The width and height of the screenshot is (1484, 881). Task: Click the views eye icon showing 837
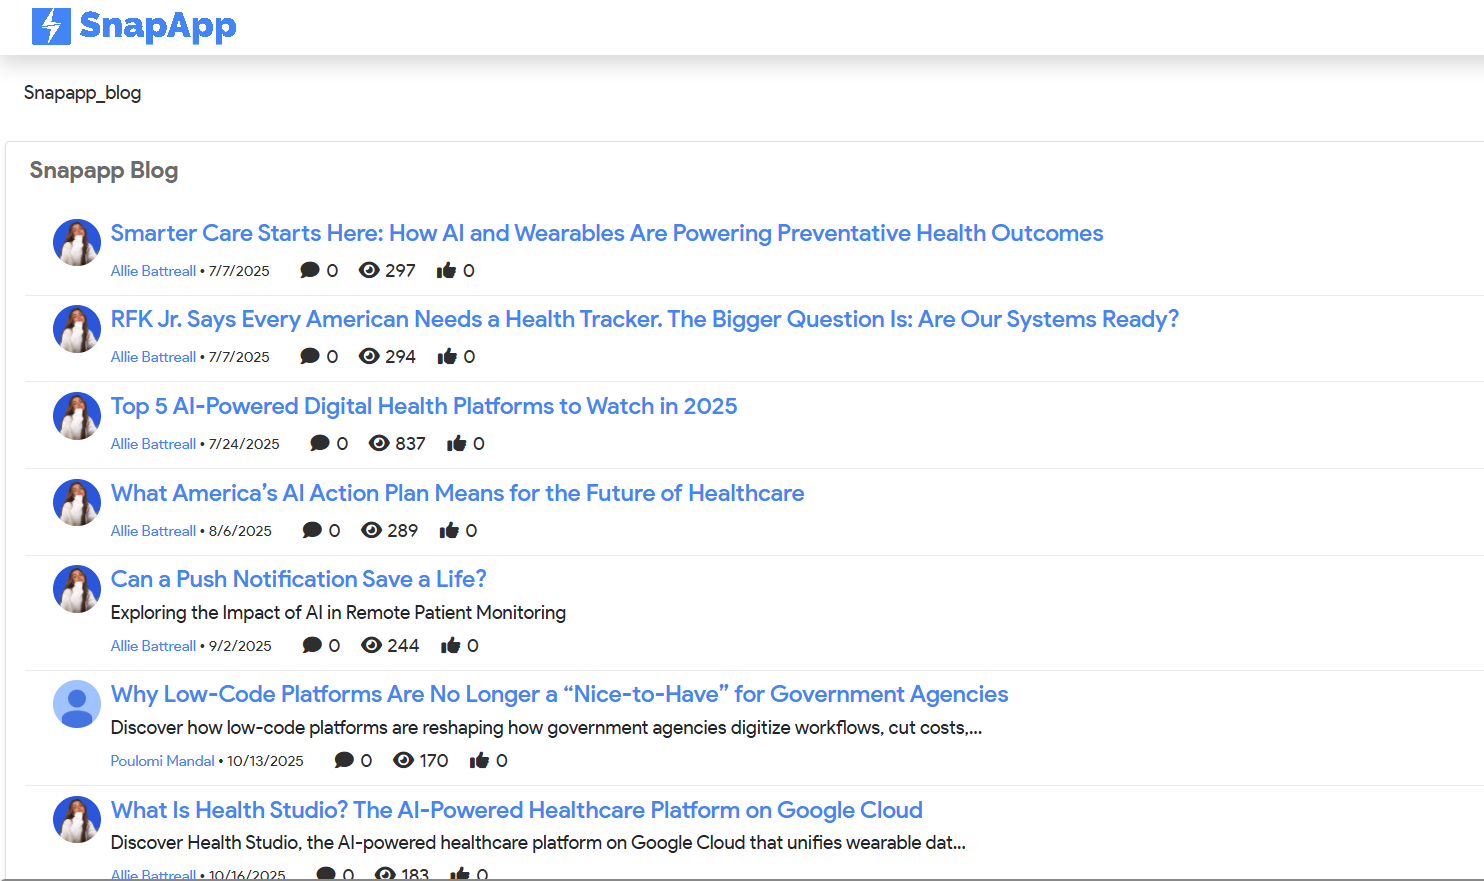click(x=379, y=443)
